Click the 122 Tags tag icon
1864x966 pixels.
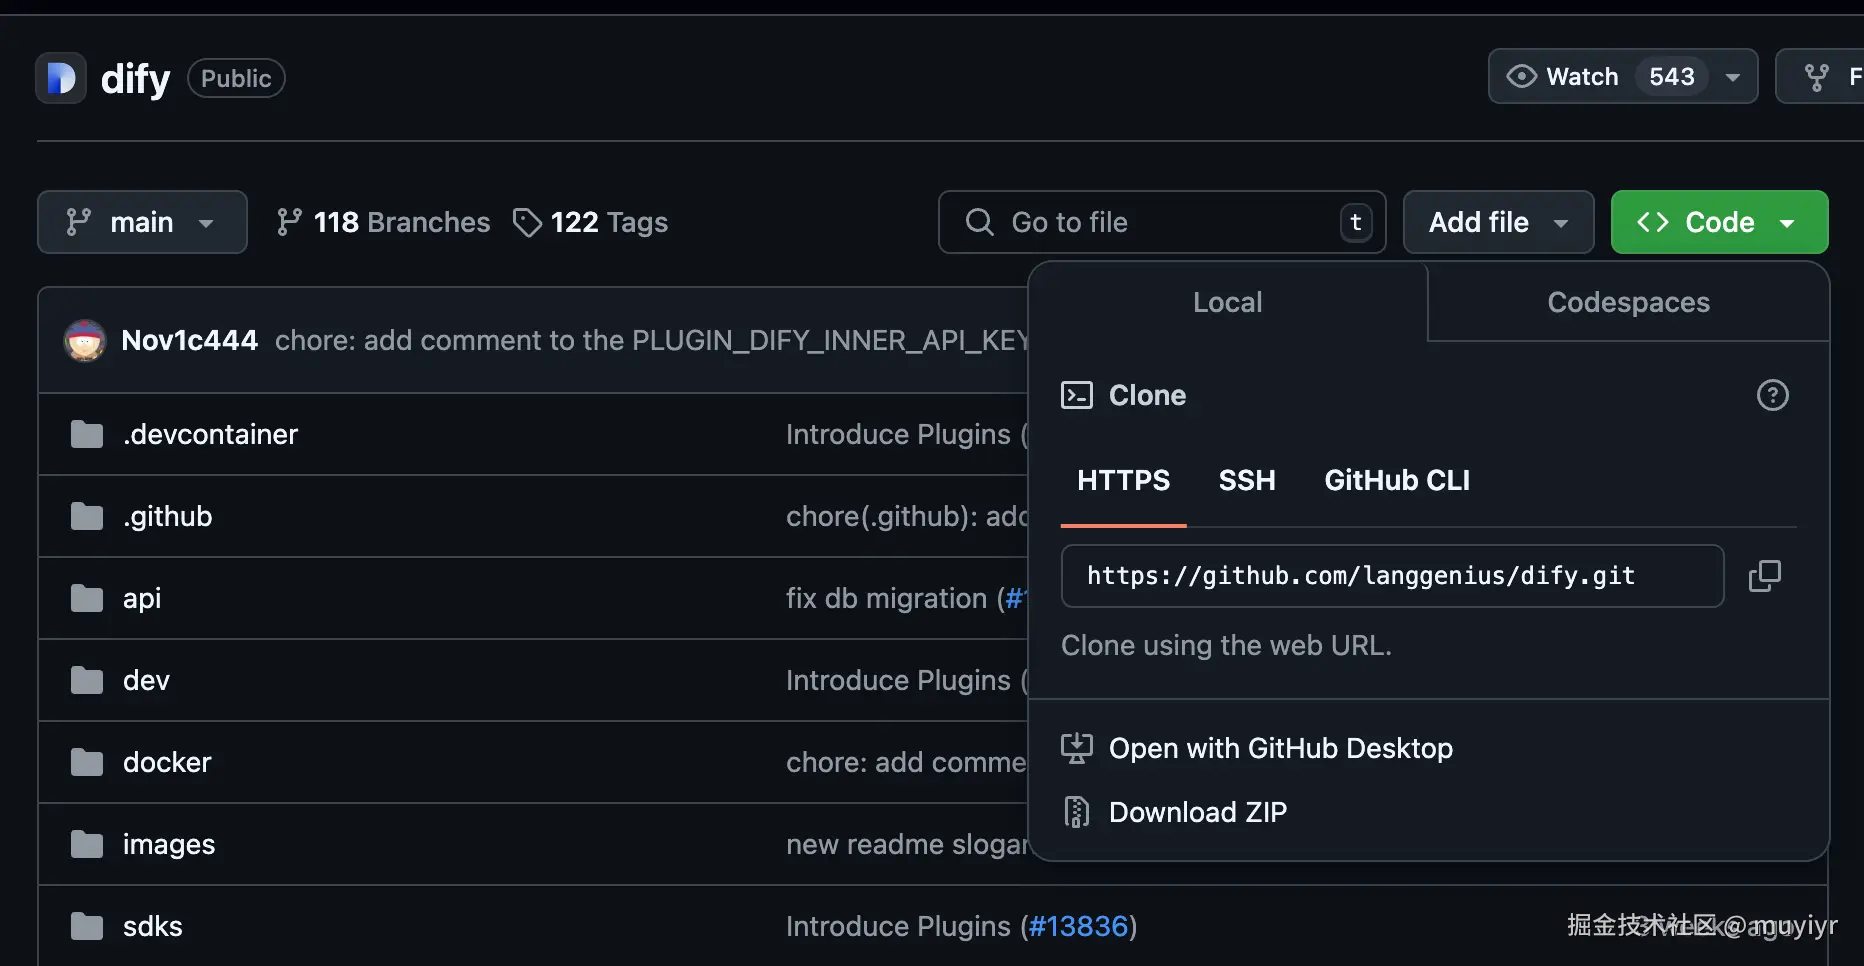(x=527, y=222)
